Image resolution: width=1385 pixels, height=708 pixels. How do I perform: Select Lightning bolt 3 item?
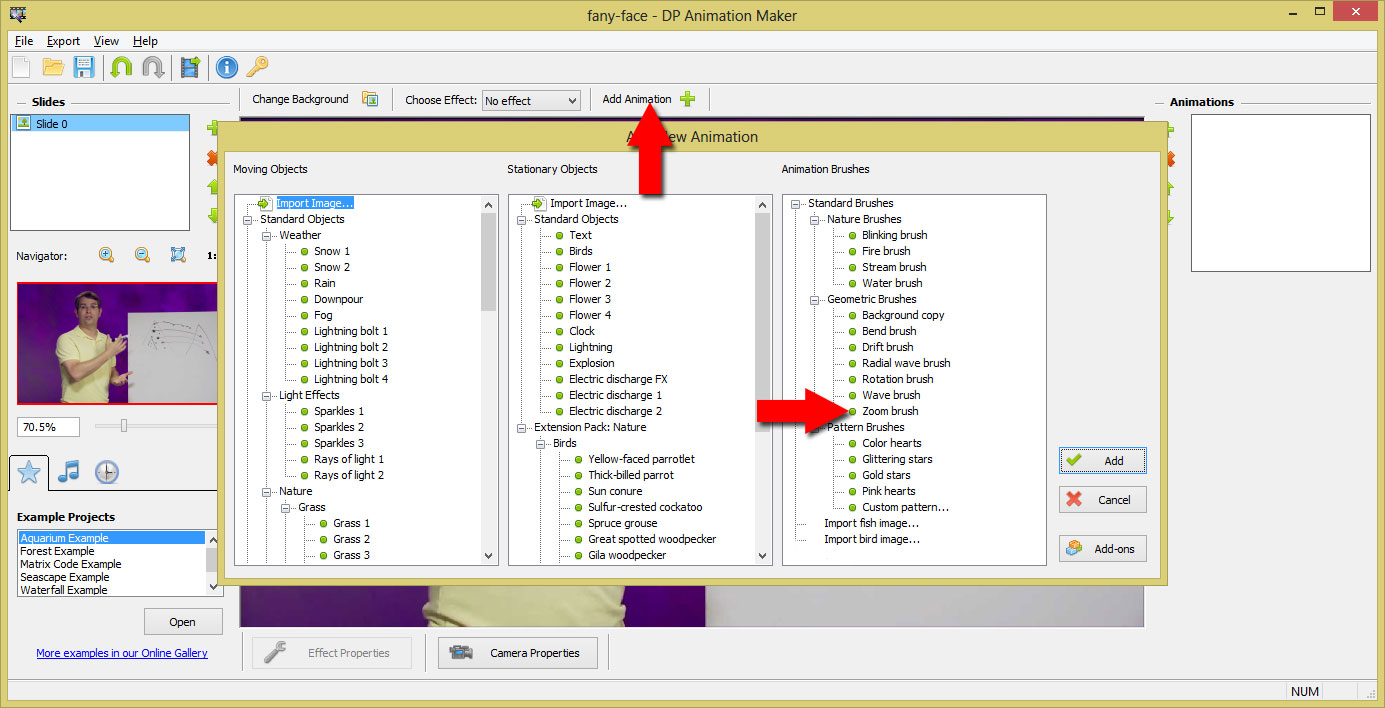click(351, 363)
